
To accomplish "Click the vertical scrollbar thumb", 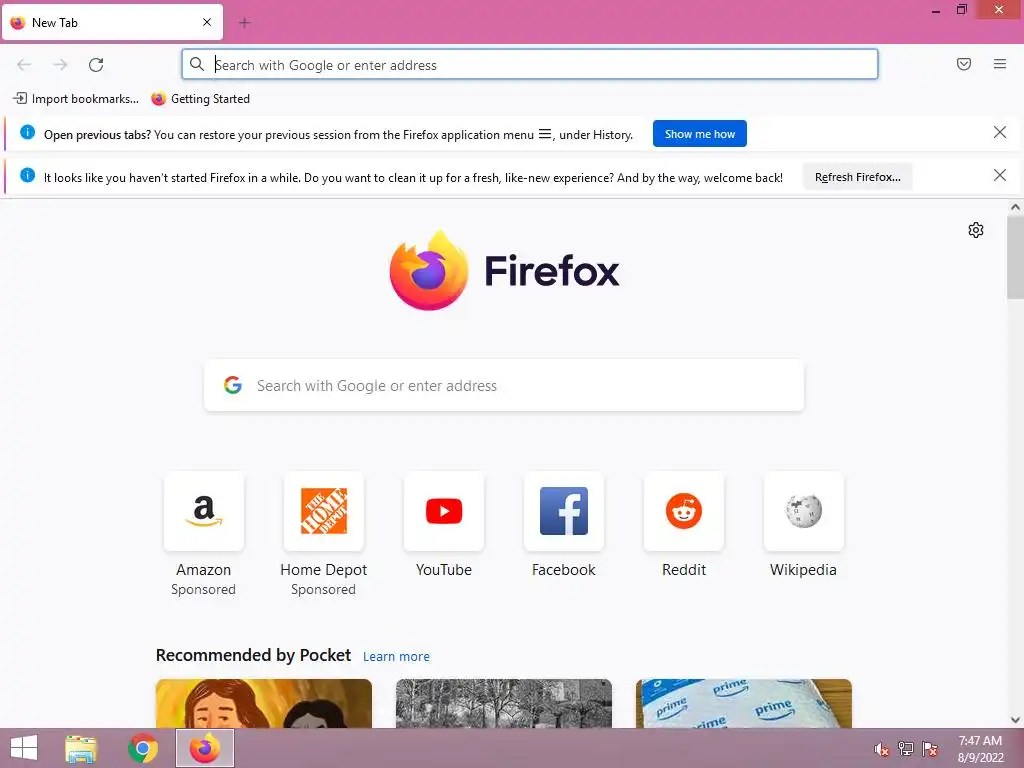I will [1015, 257].
